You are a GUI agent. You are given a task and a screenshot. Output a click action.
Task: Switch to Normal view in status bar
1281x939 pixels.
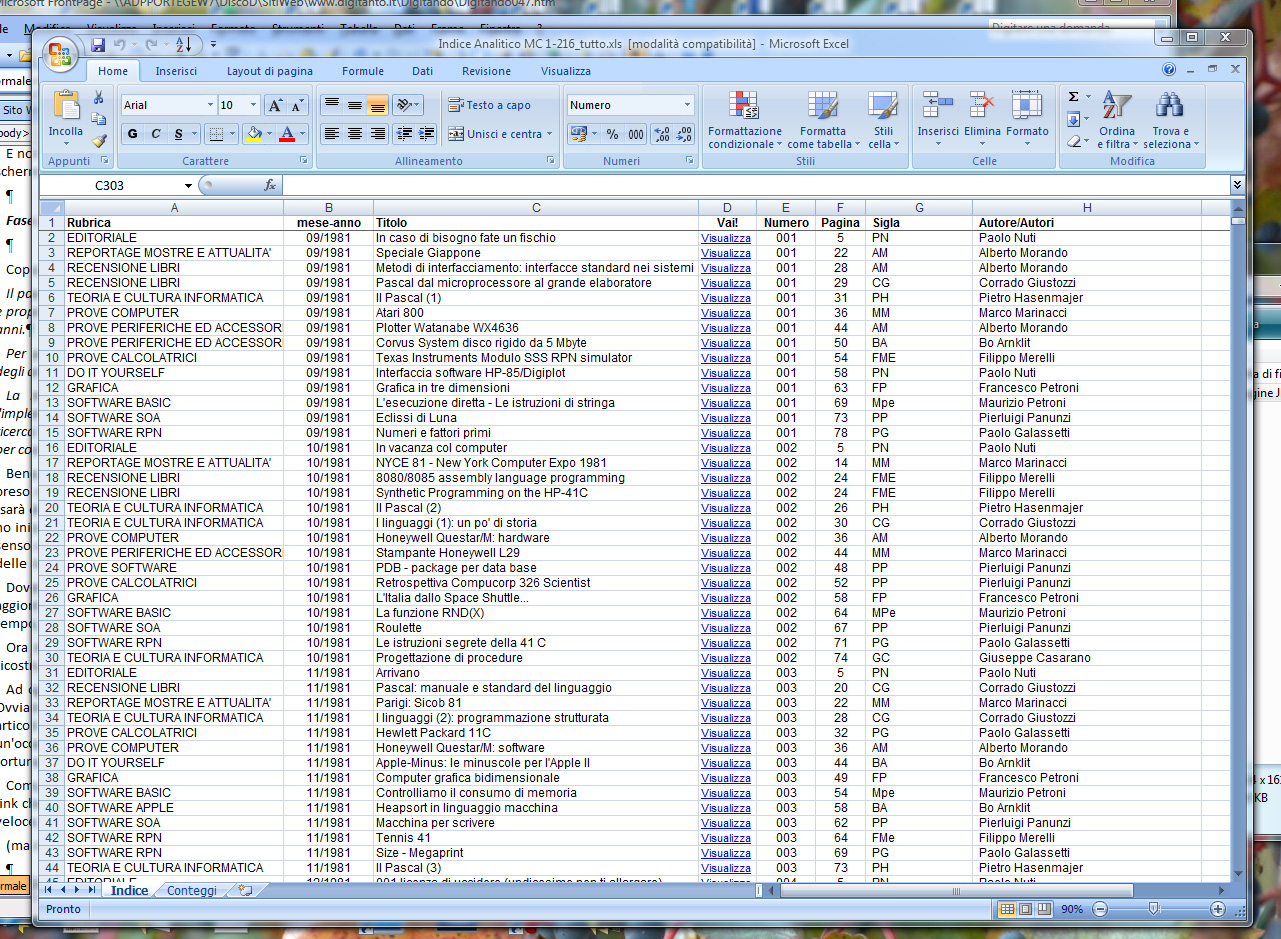tap(1008, 909)
